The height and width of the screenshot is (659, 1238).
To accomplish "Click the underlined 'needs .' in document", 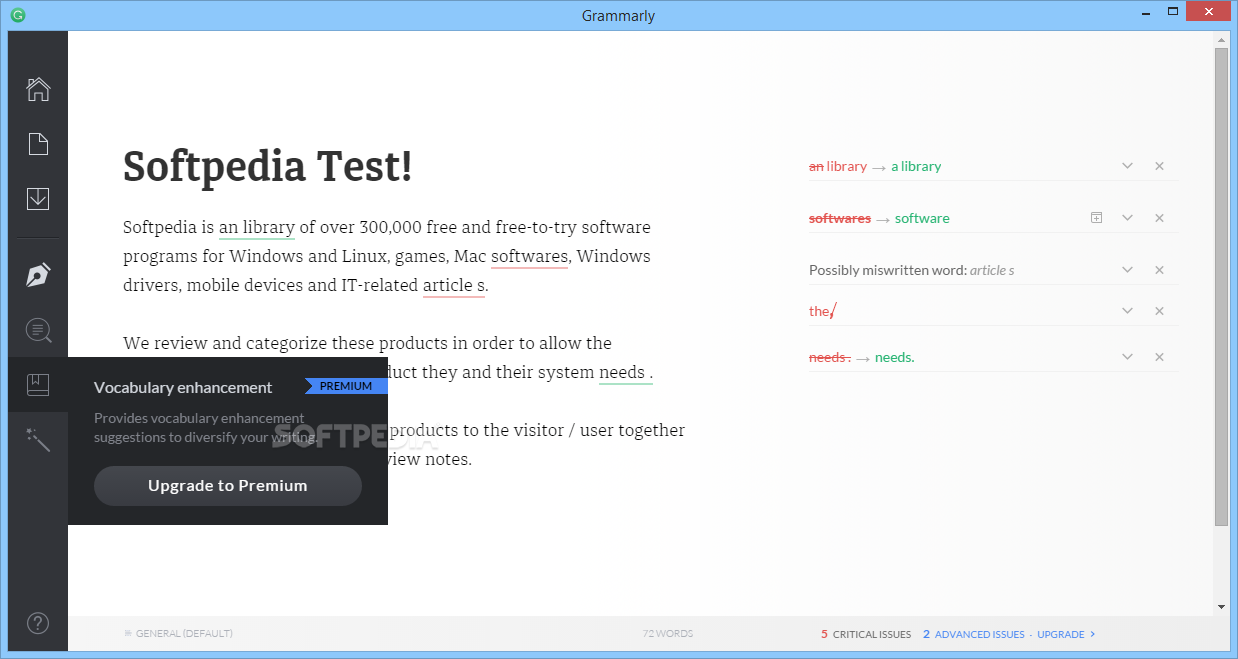I will 626,373.
